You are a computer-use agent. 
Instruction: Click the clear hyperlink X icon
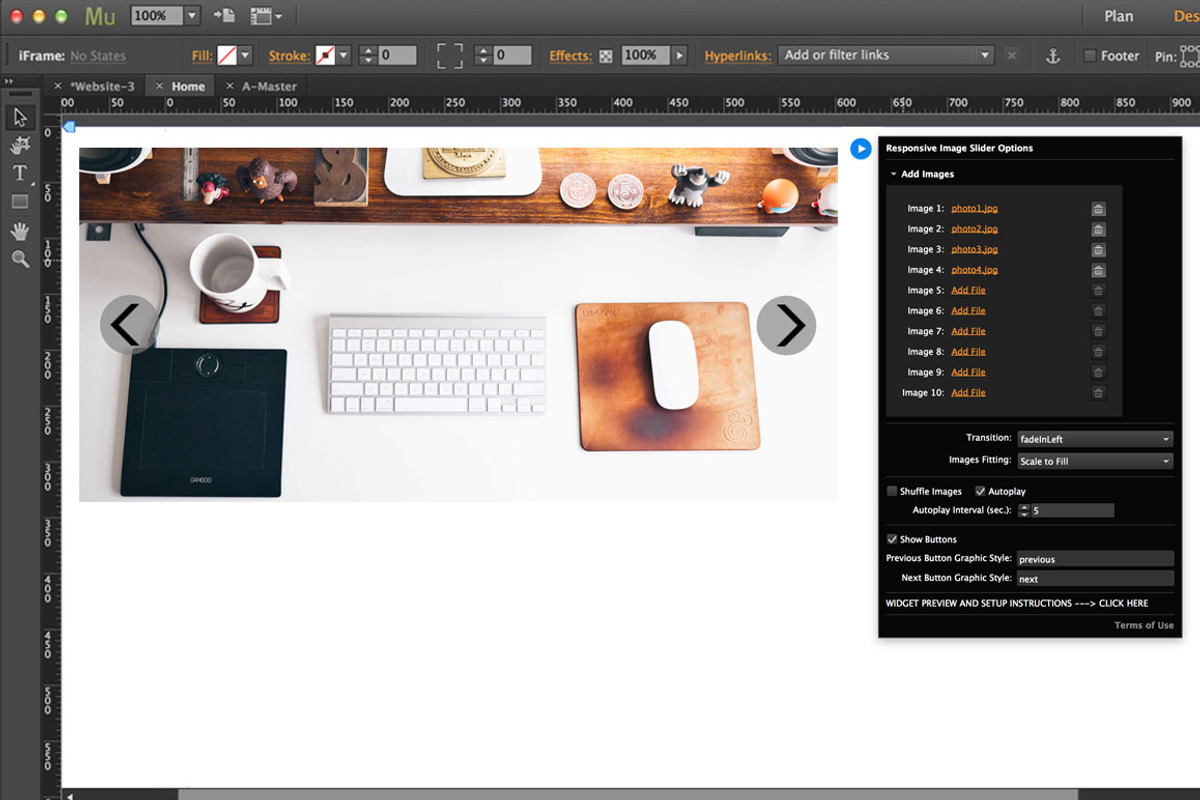point(1012,56)
